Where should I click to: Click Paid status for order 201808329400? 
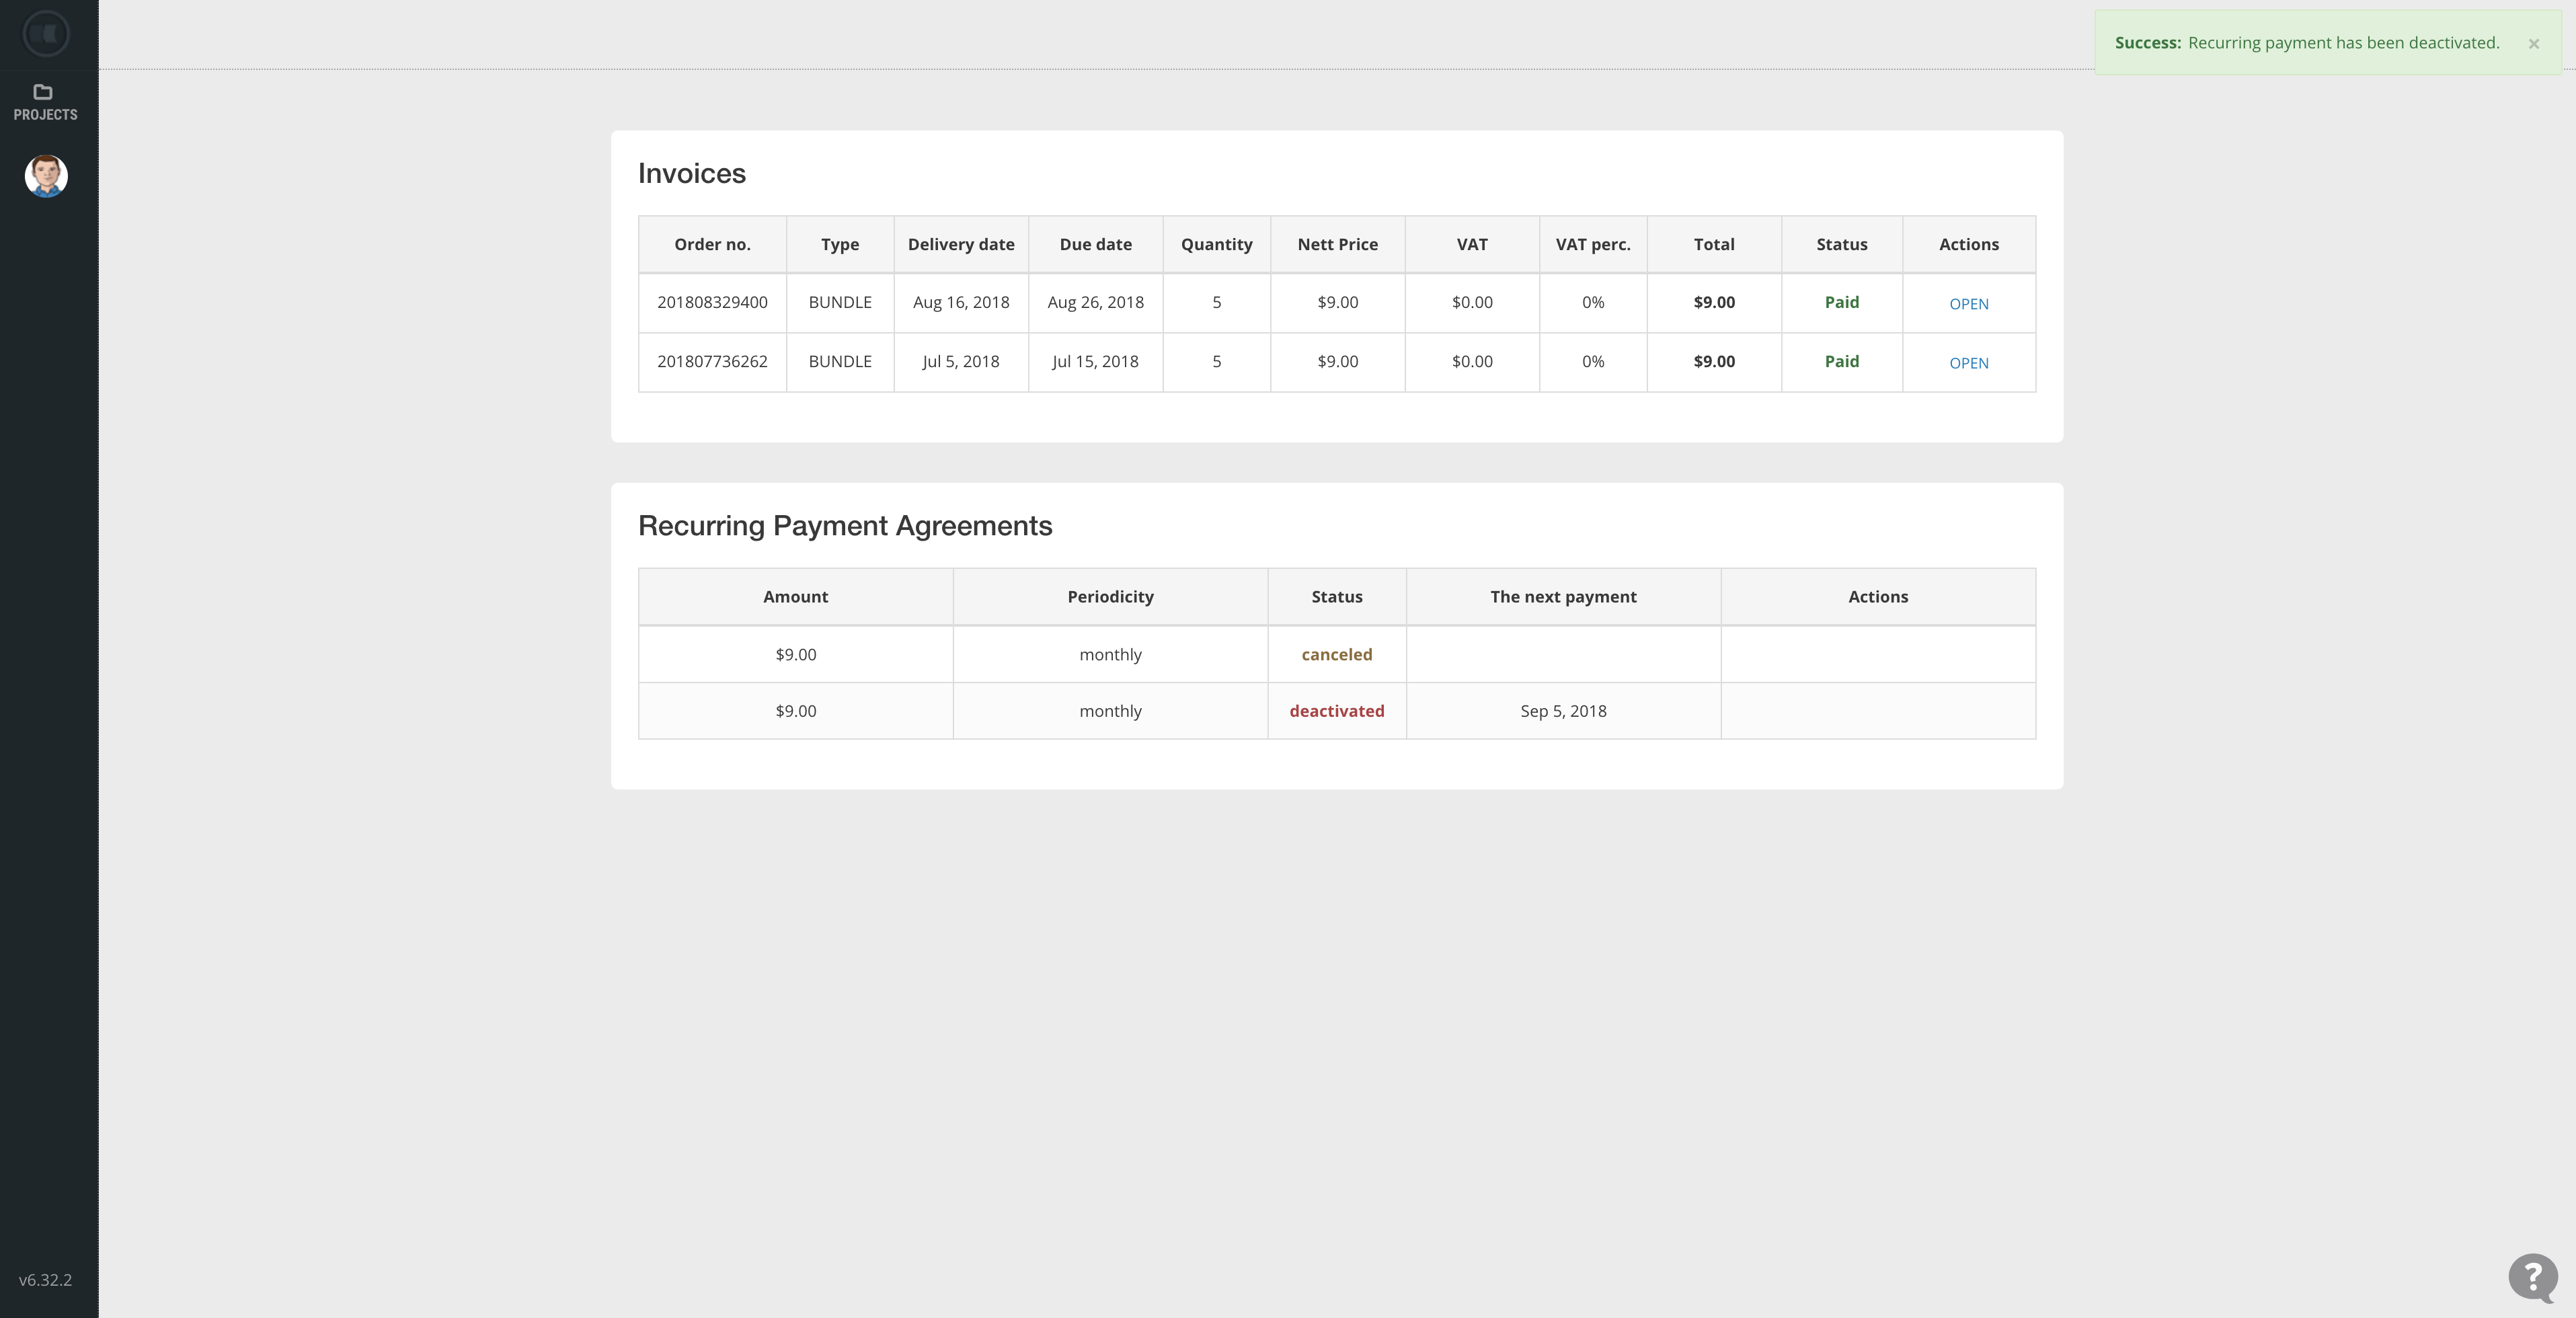[x=1841, y=302]
